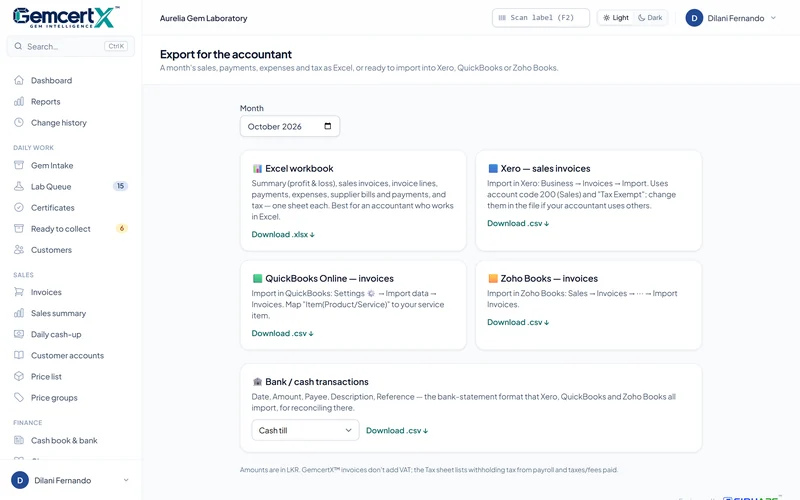Image resolution: width=800 pixels, height=500 pixels.
Task: Click the Ready to collect icon
Action: pyautogui.click(x=19, y=229)
